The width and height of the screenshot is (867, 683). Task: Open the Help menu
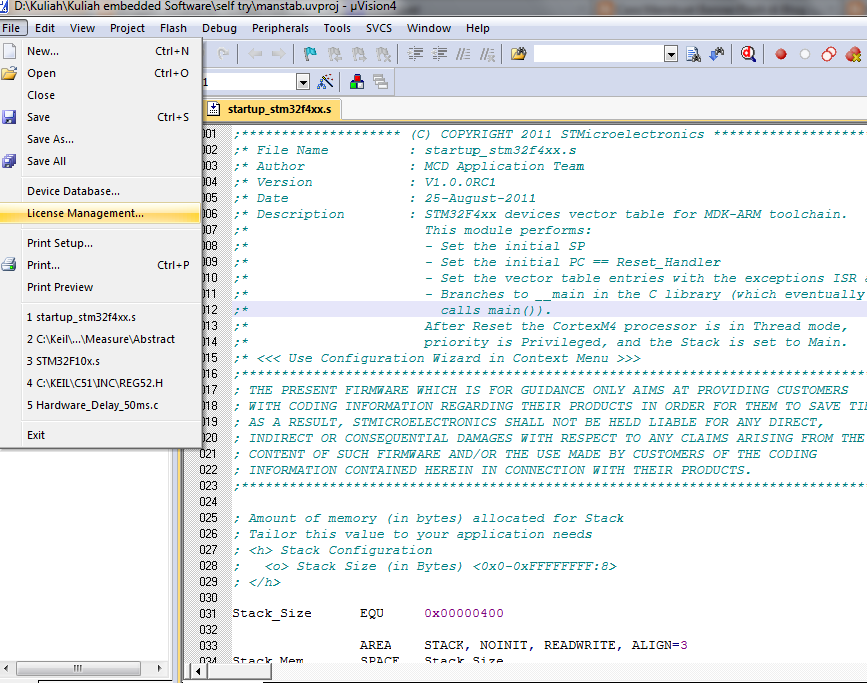478,28
